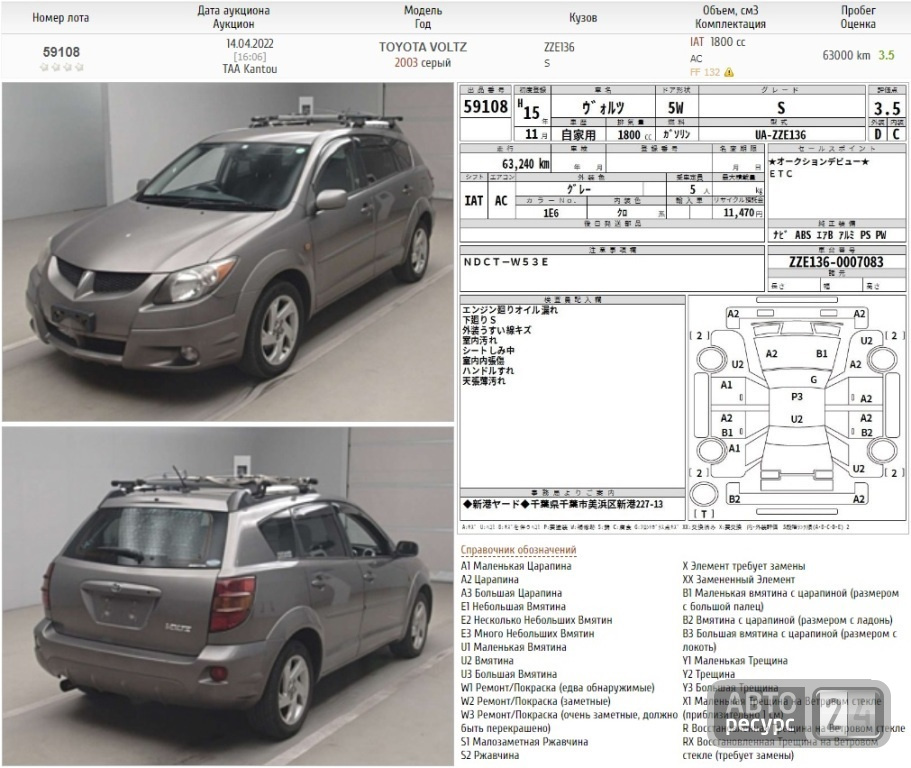Click the IAT 1800 cc engine text
Screen dimensions: 911x768
(x=718, y=42)
